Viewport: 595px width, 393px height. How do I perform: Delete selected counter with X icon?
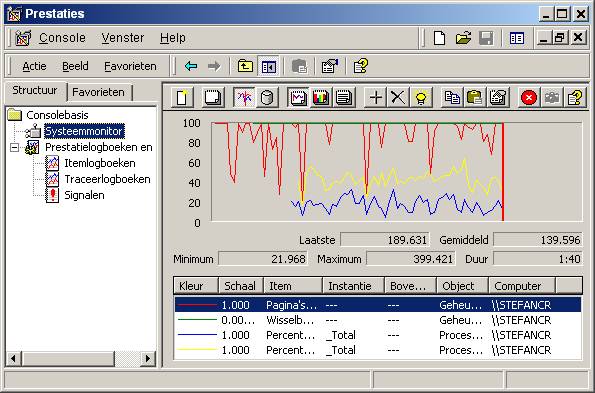coord(398,98)
